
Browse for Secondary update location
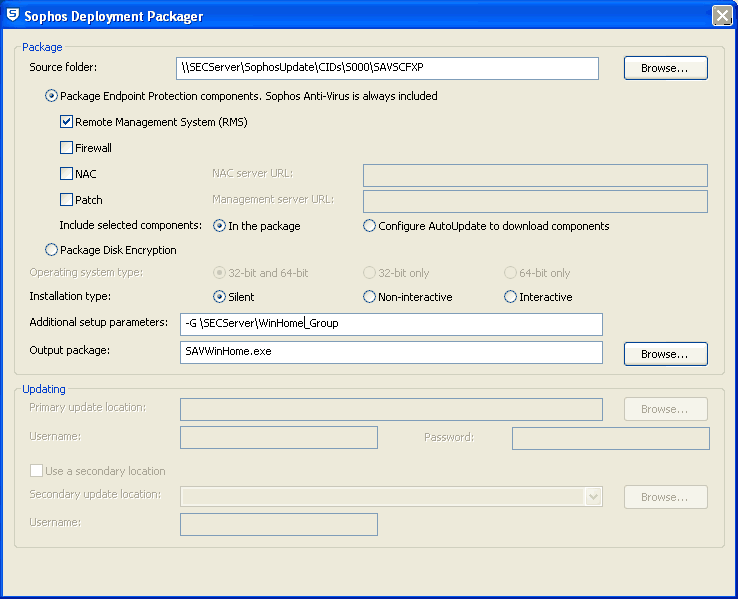tap(666, 497)
